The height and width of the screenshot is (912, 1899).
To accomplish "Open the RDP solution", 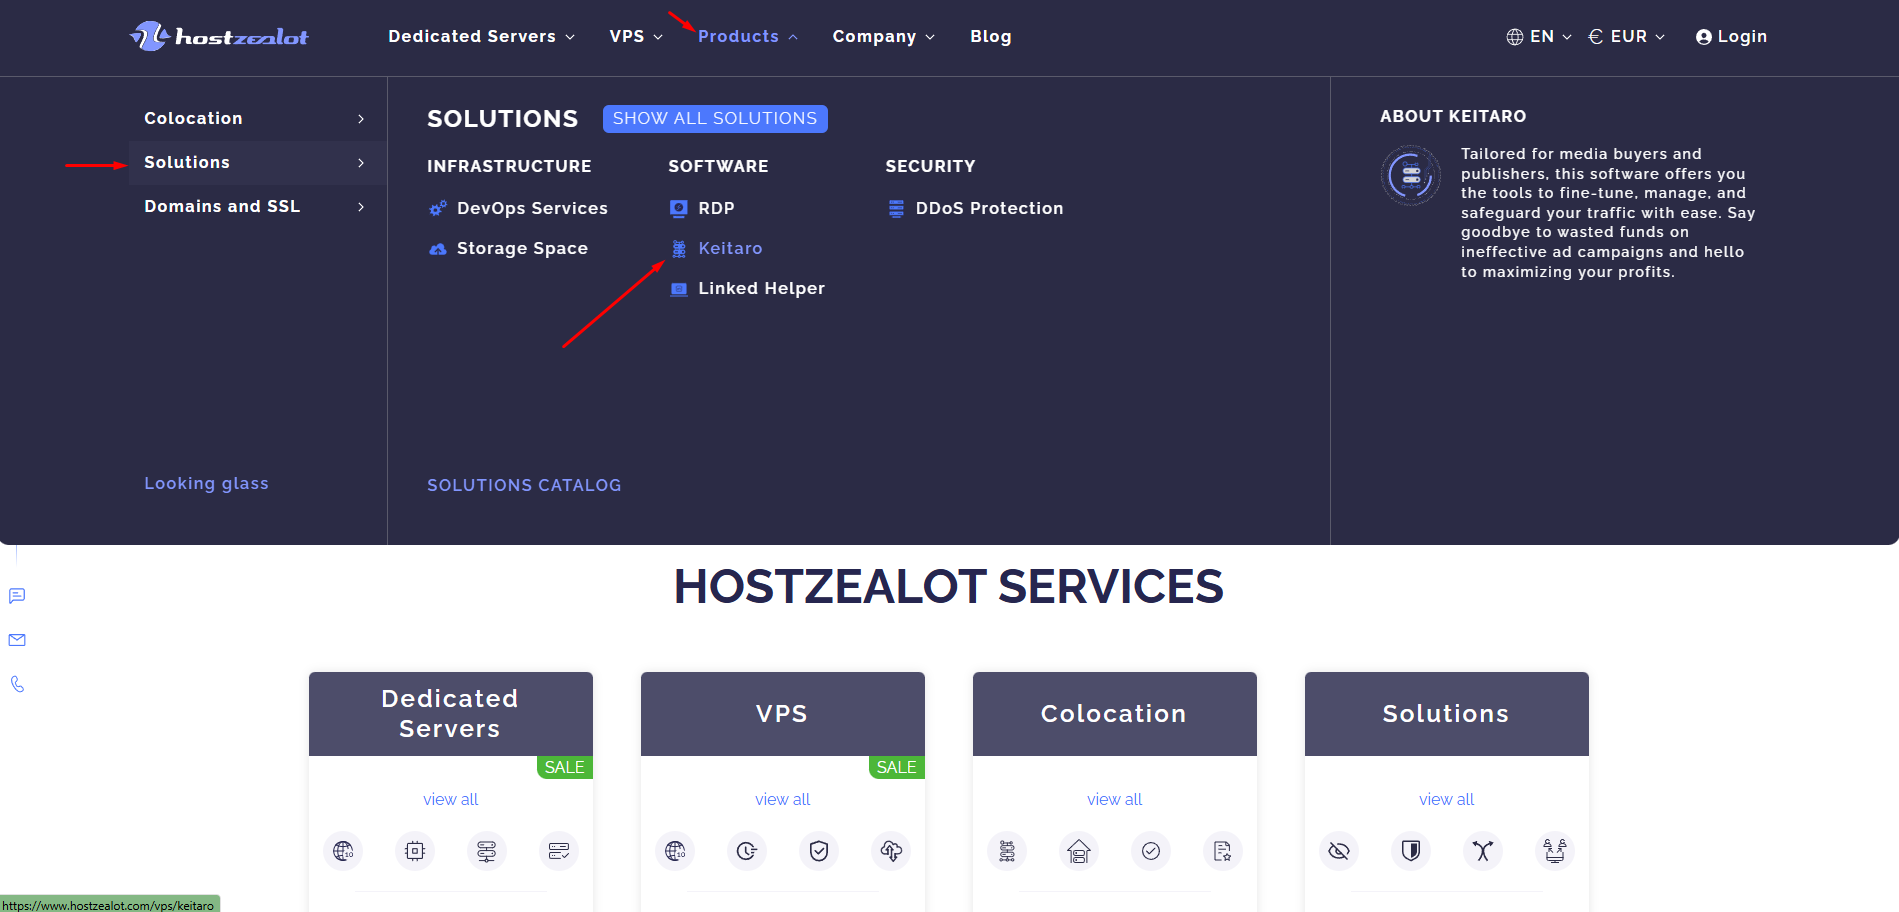I will pos(716,208).
